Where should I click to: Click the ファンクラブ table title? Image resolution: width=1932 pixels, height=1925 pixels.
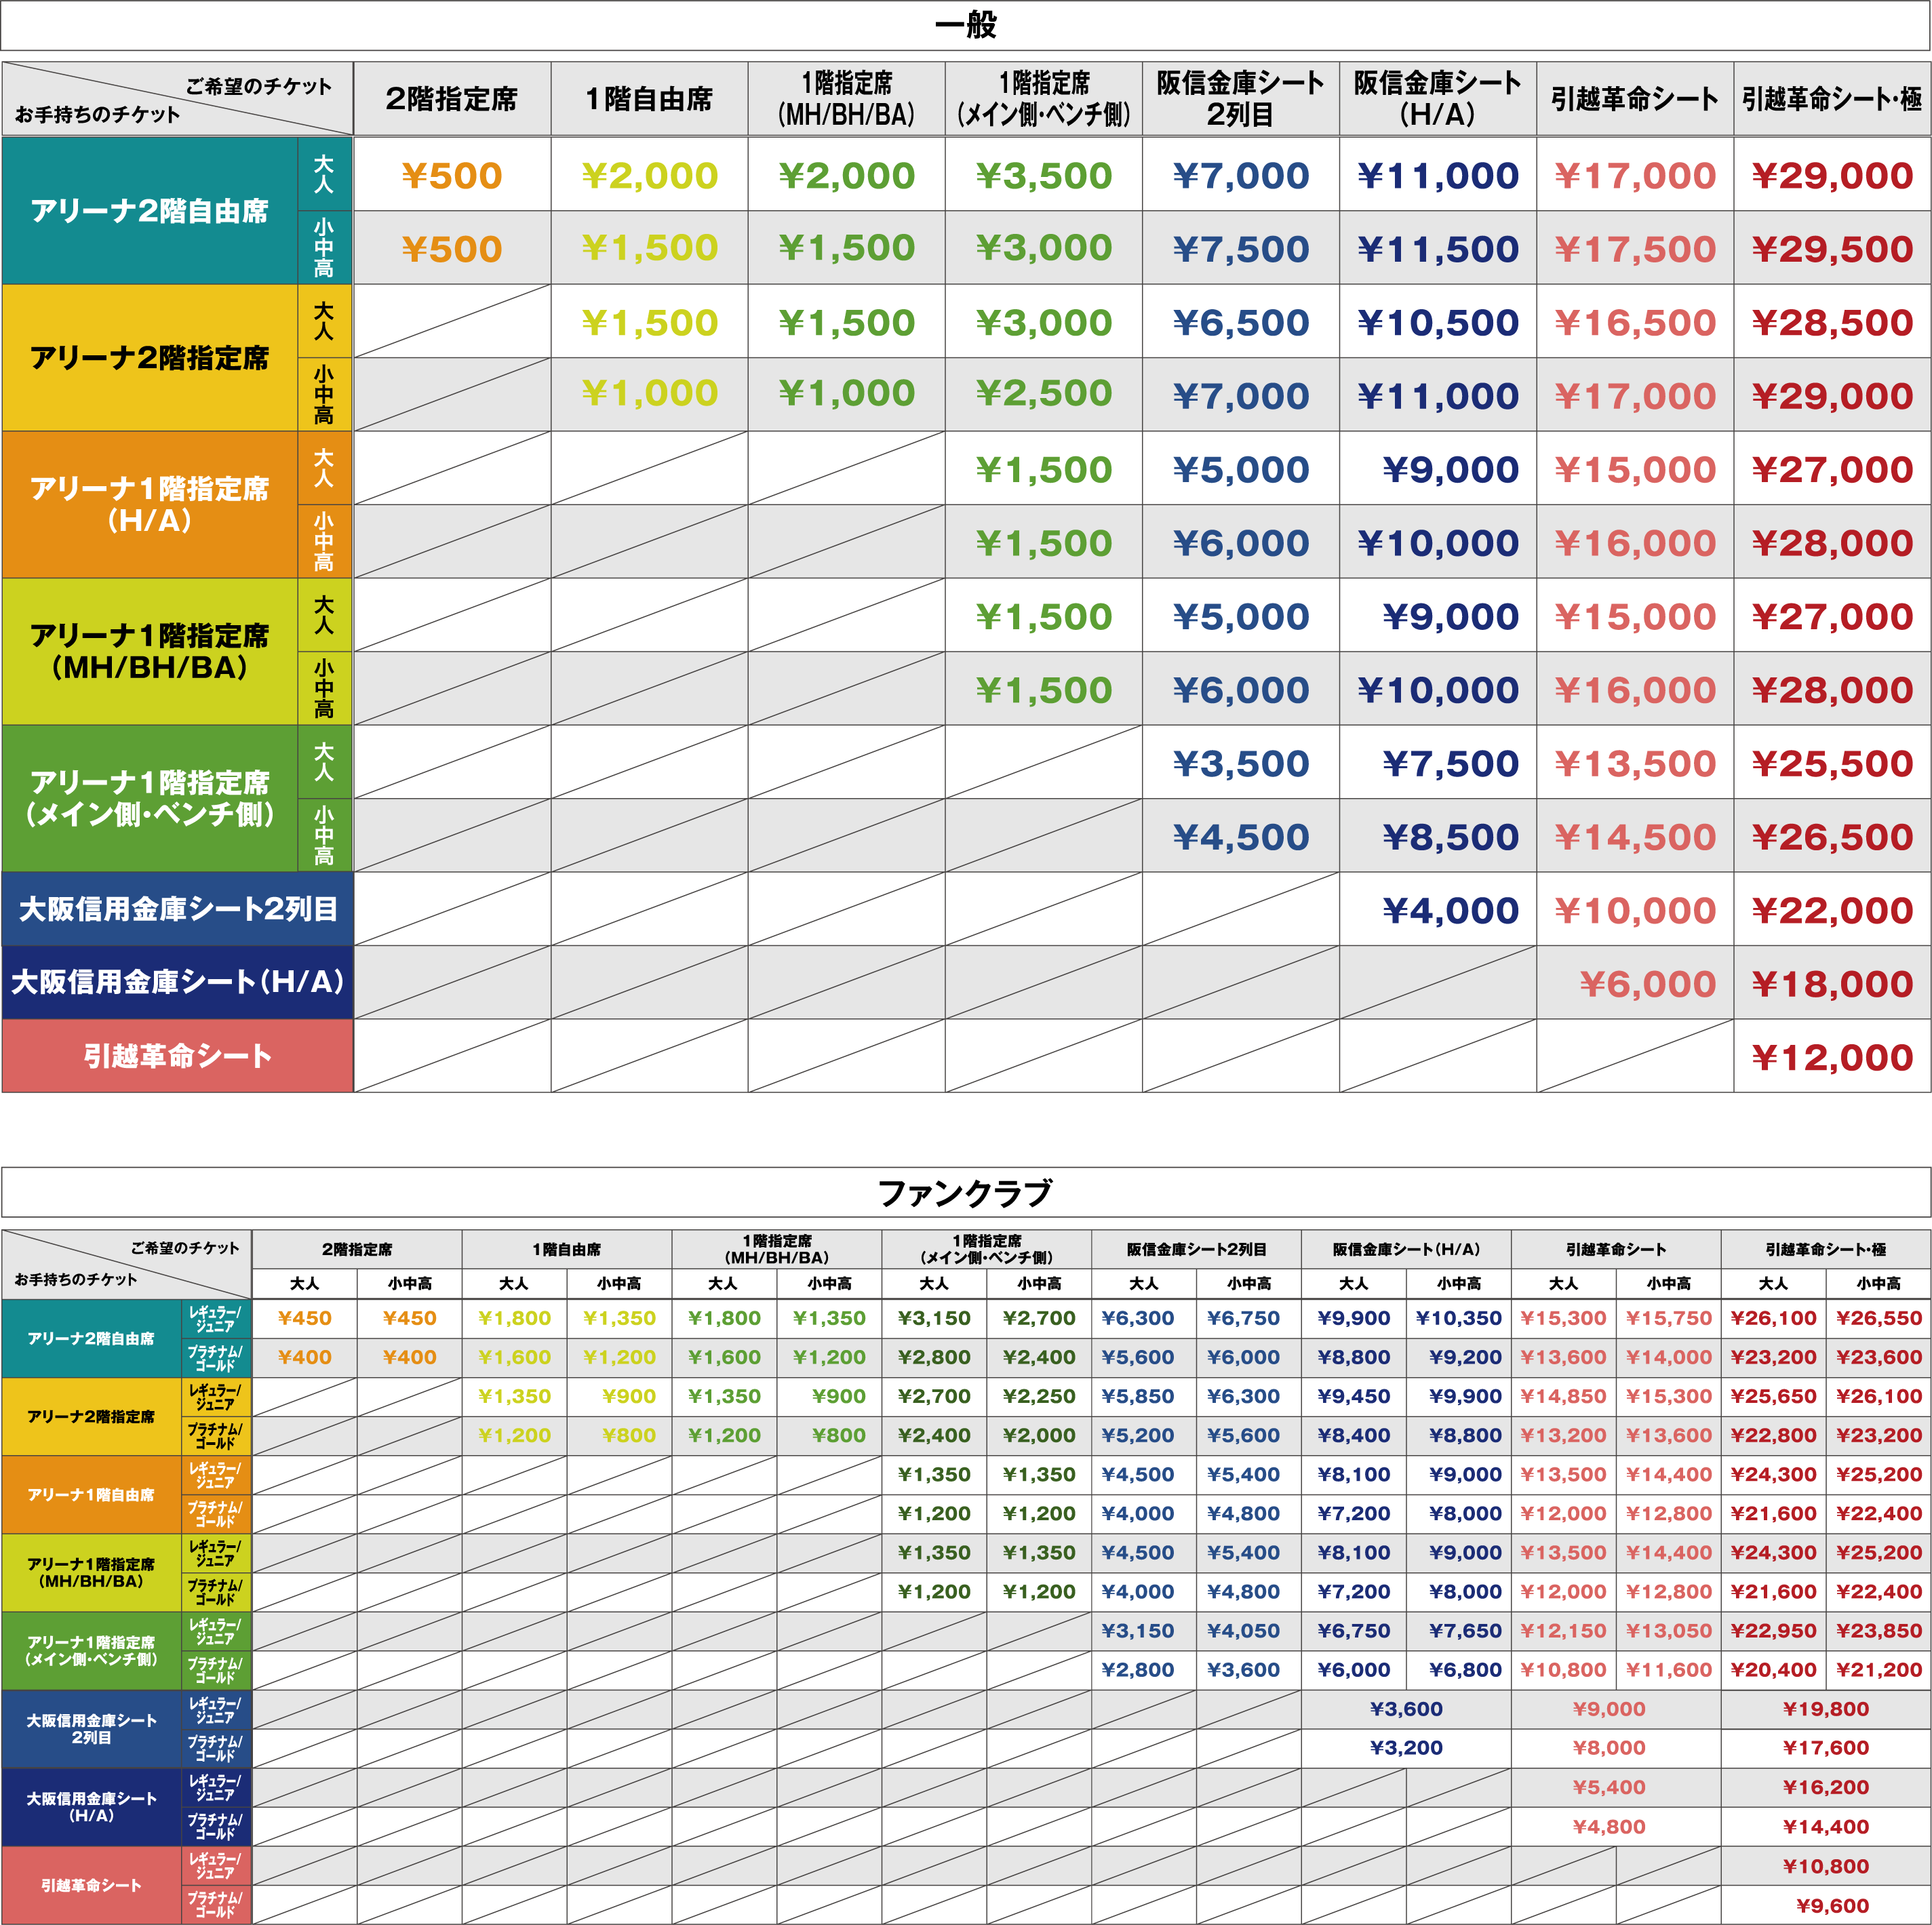pyautogui.click(x=965, y=1193)
